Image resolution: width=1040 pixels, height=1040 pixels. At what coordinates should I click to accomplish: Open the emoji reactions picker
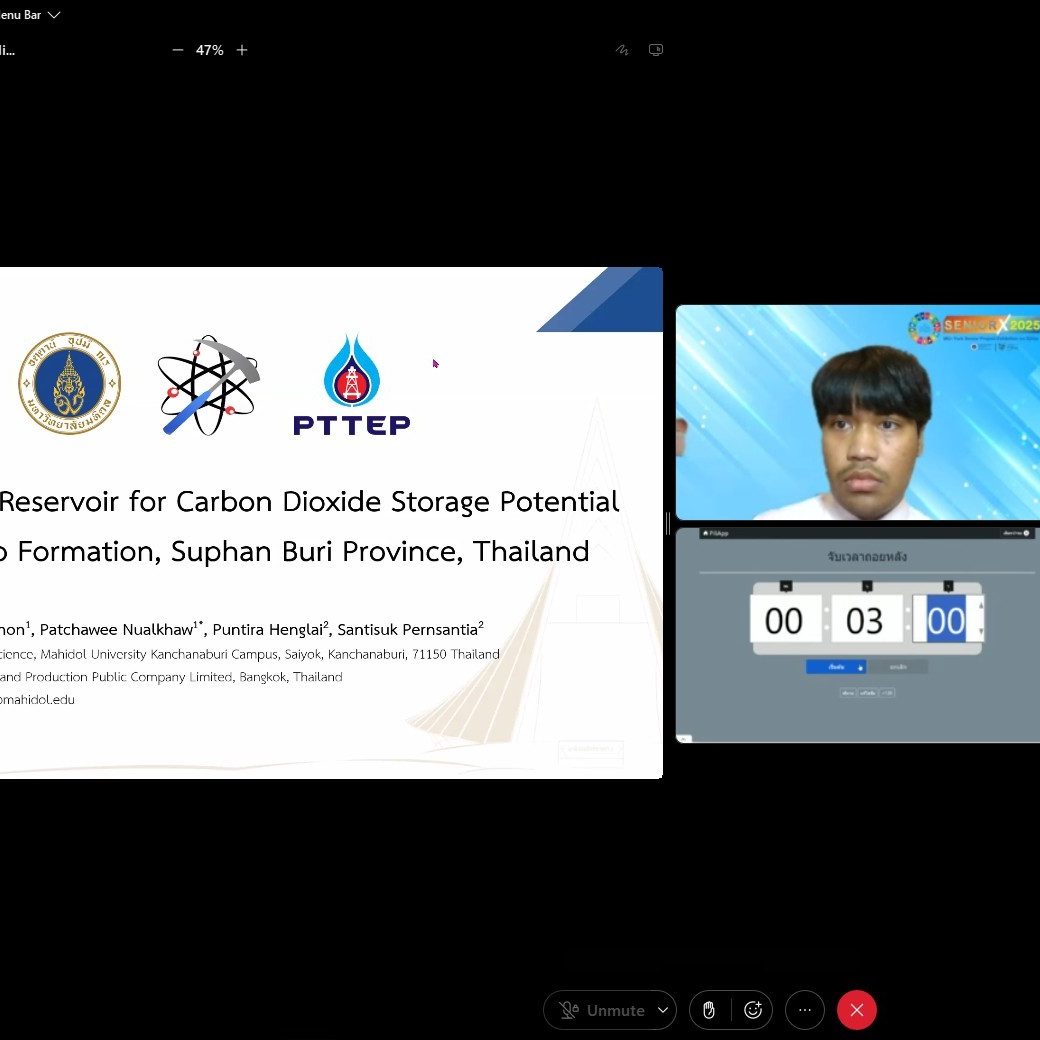point(753,1010)
